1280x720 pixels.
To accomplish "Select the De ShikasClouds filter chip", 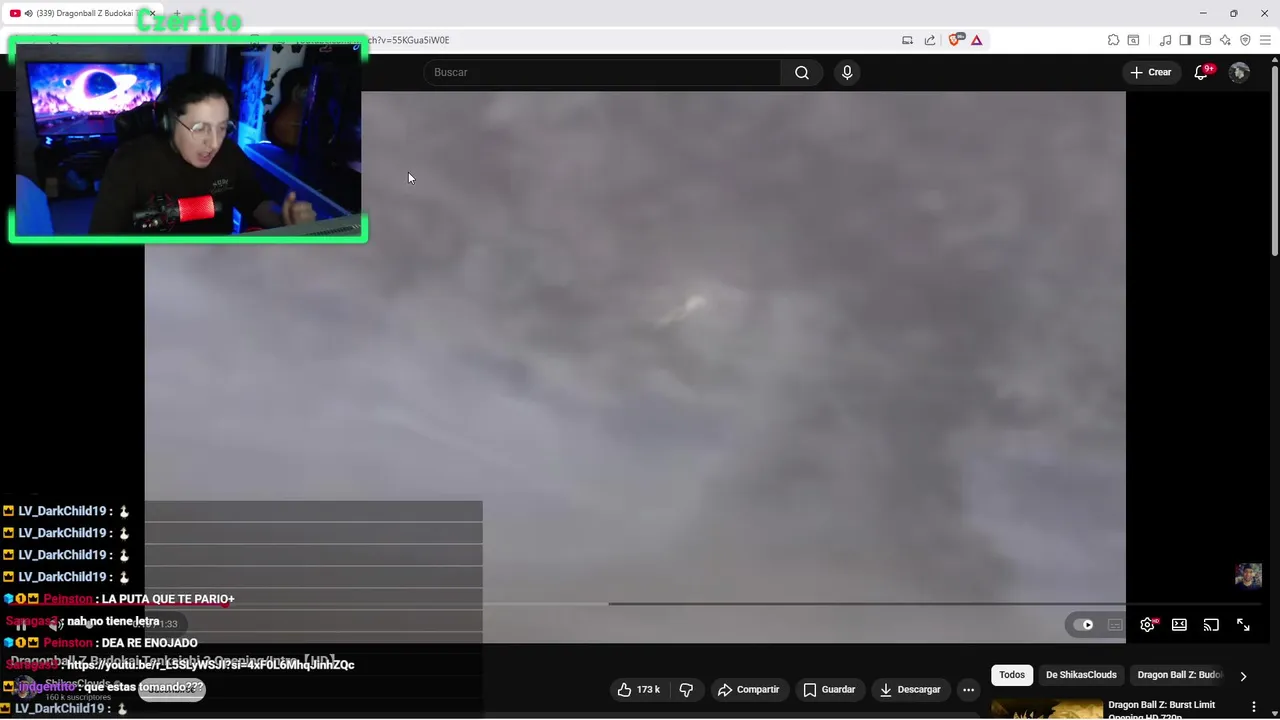I will click(1081, 675).
